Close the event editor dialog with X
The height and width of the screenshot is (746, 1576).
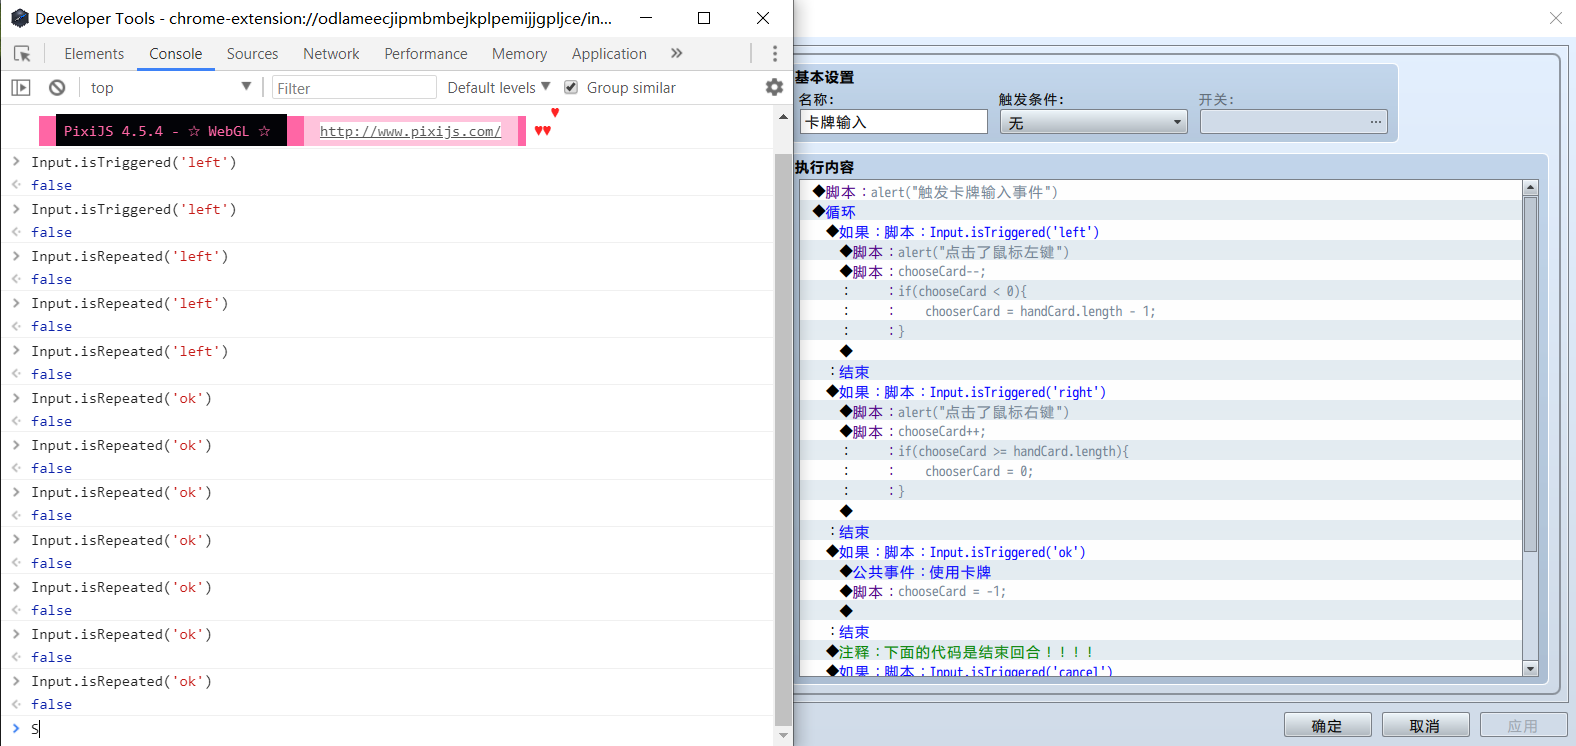(1556, 18)
